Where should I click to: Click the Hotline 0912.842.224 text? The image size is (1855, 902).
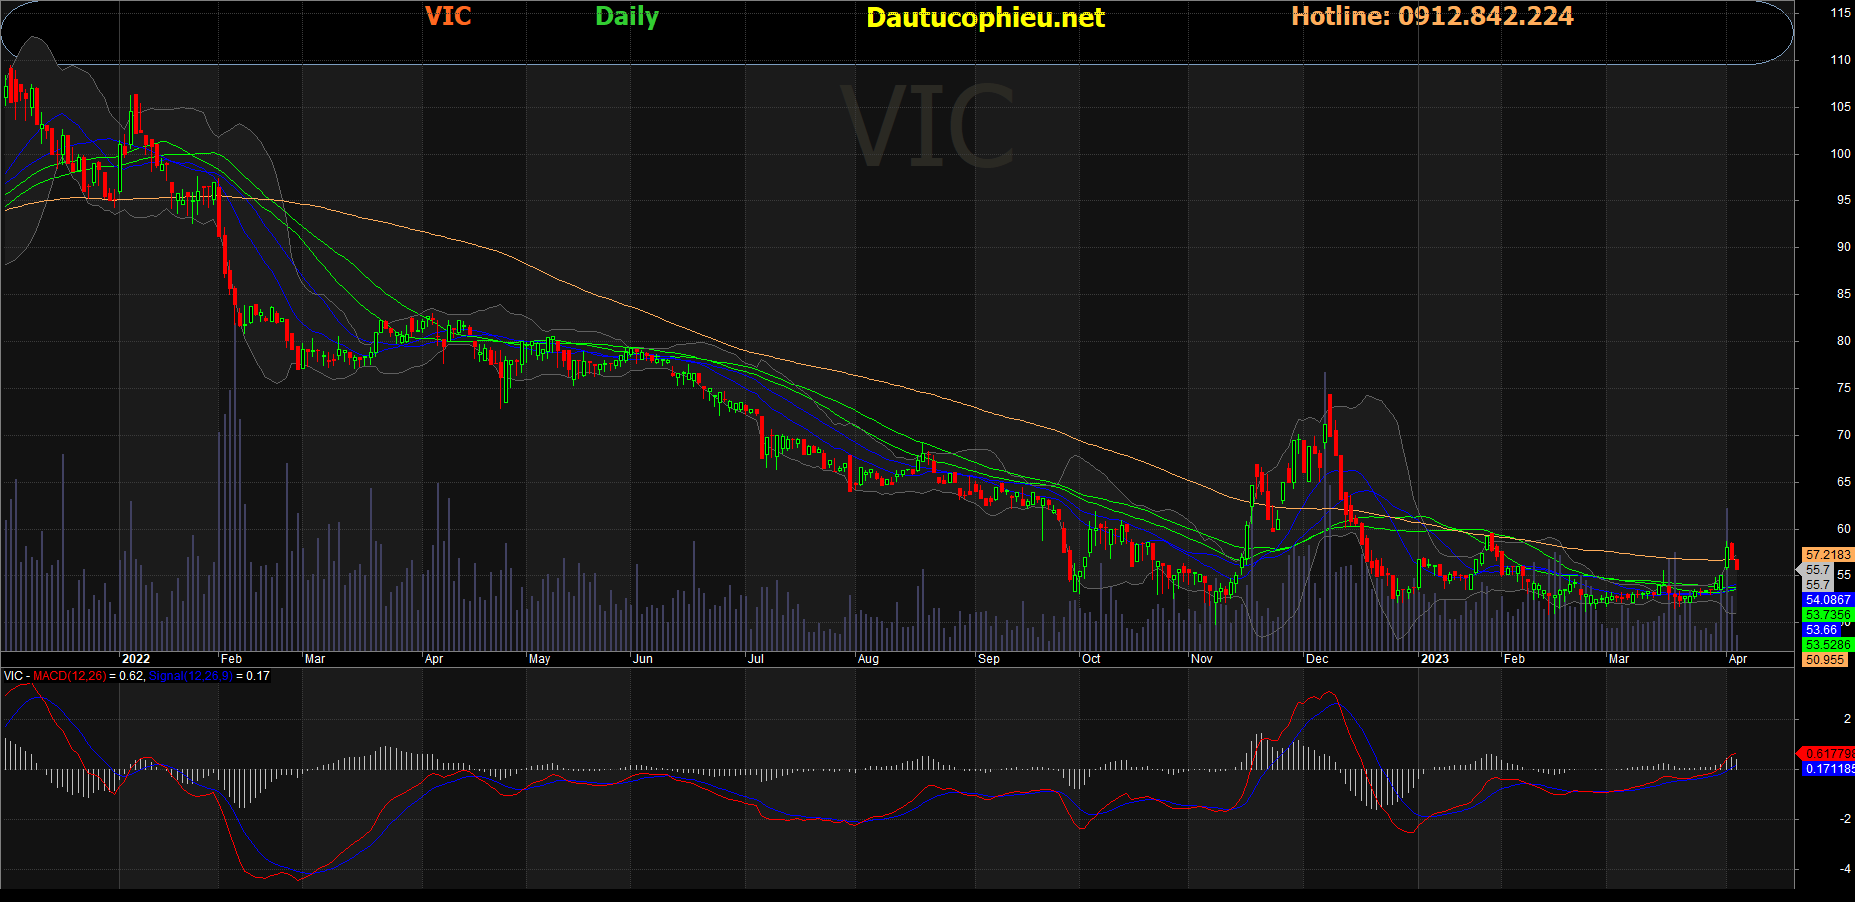(1432, 16)
